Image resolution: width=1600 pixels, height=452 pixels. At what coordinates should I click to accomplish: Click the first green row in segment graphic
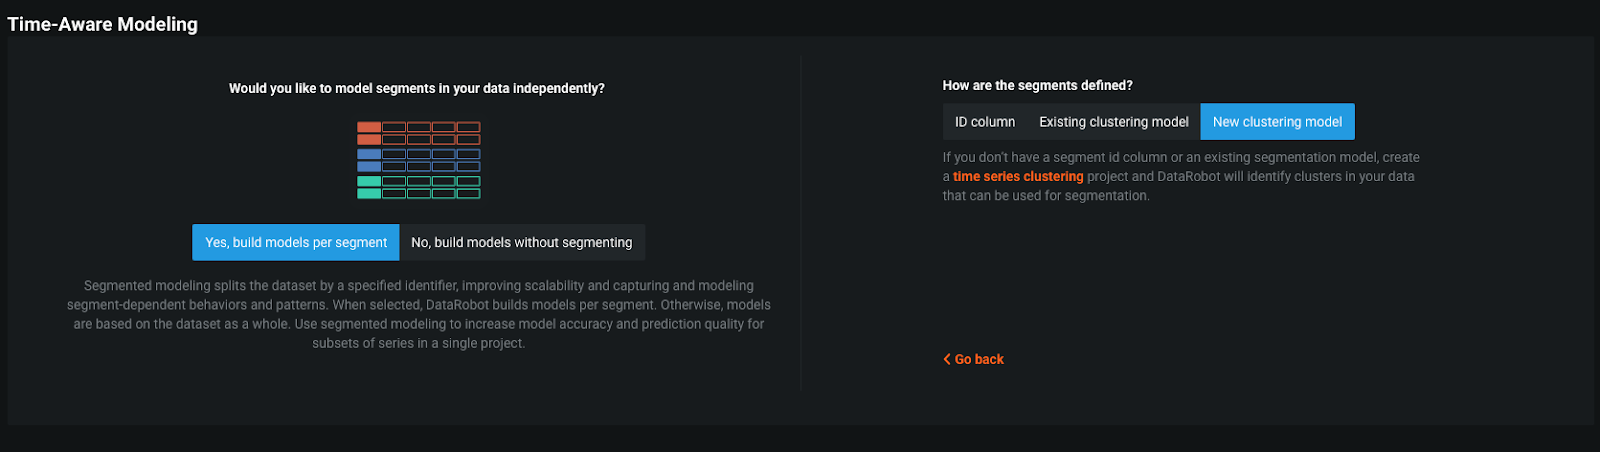coord(419,181)
